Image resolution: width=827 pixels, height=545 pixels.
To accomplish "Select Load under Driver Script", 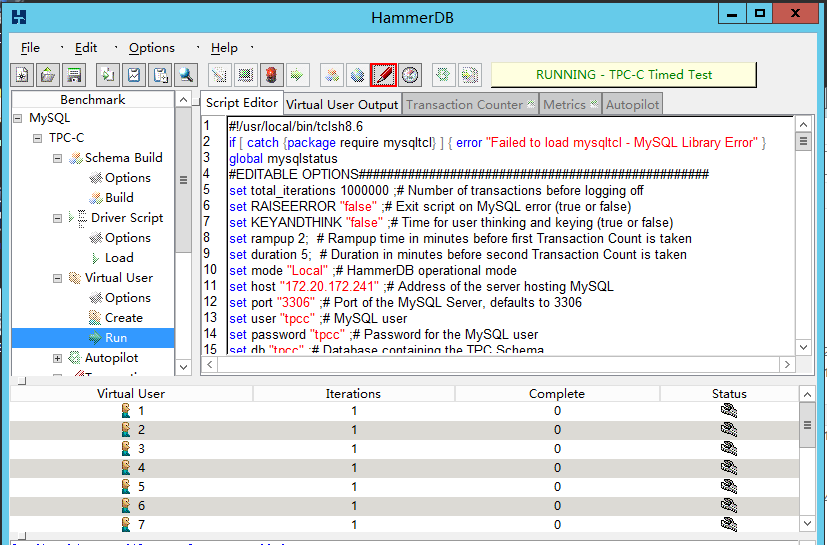I will 119,258.
